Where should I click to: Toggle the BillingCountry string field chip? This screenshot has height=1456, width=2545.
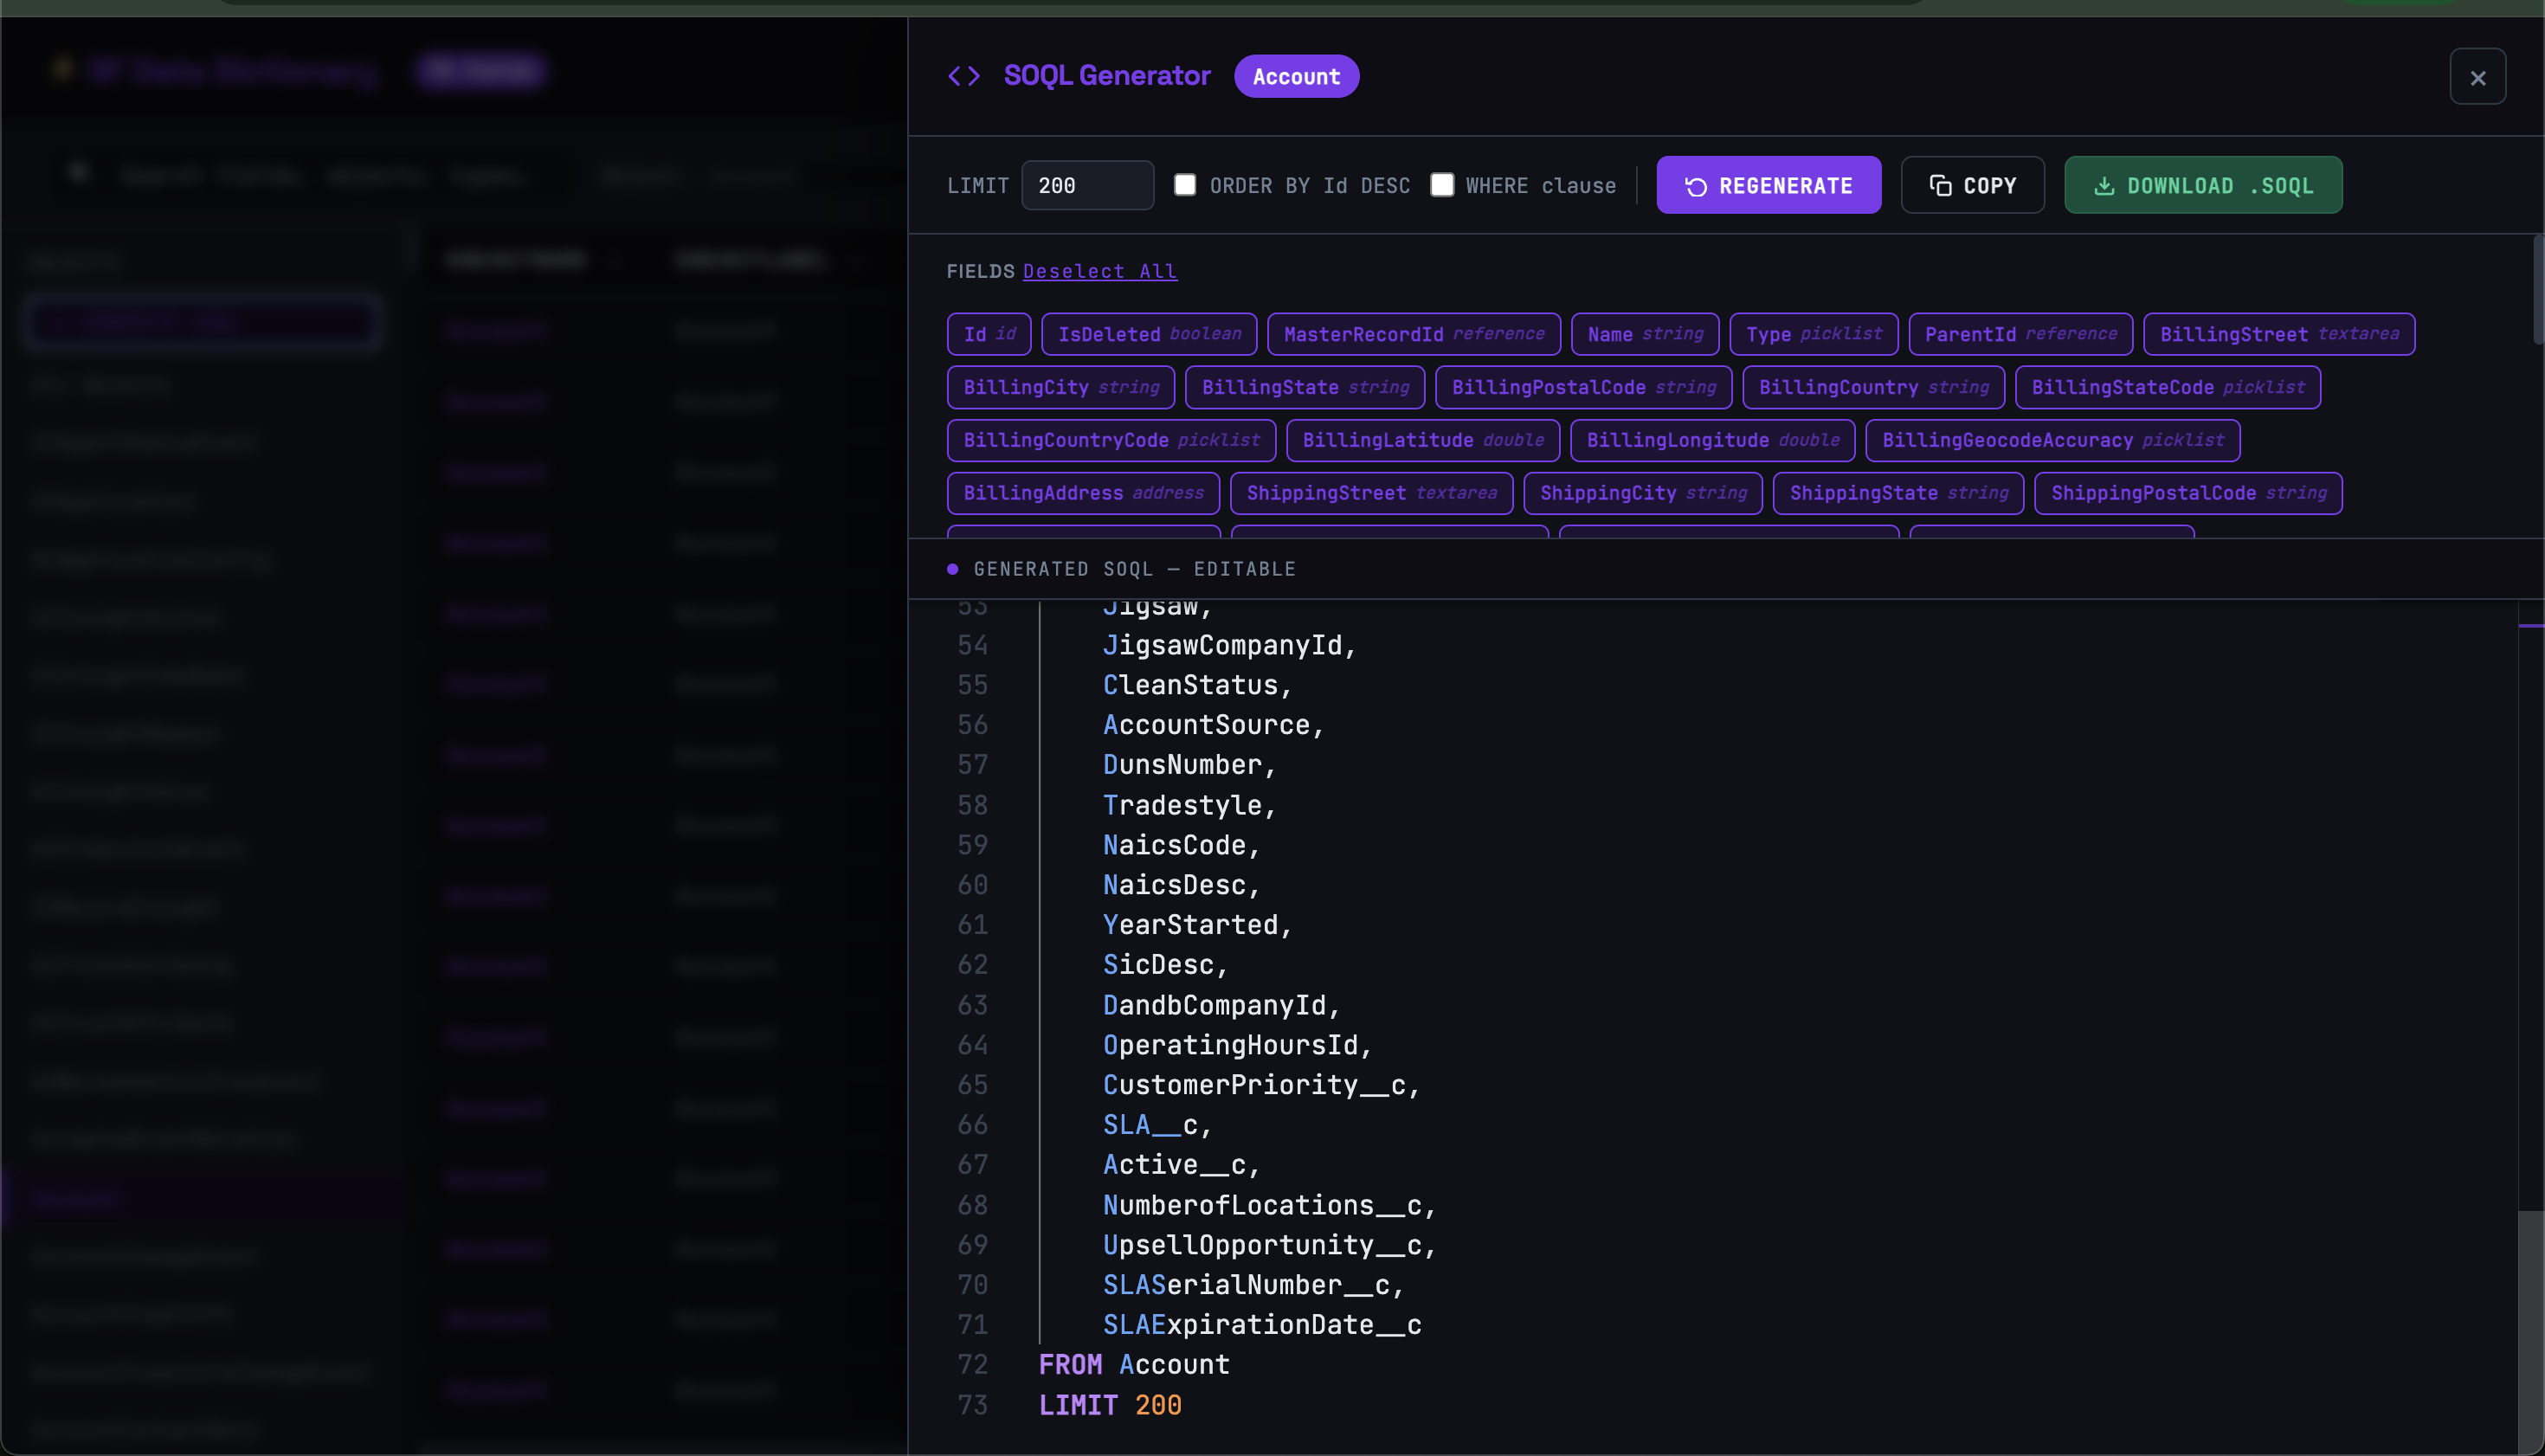coord(1873,387)
